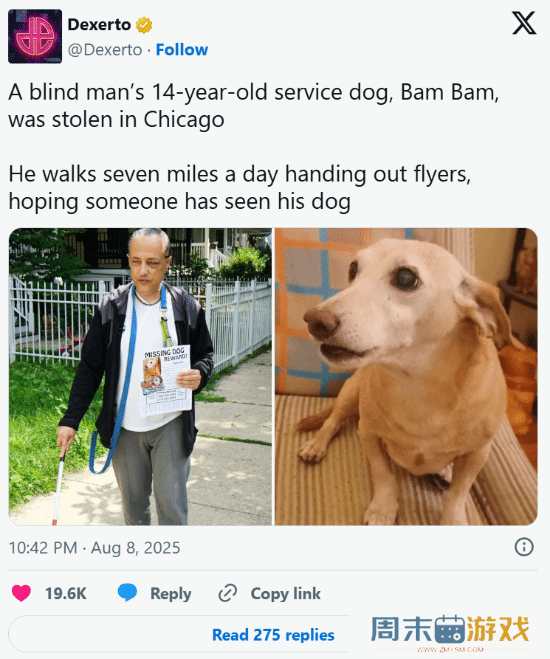Open the 10:42 PM Aug 8, 2025 timestamp
Image resolution: width=550 pixels, height=659 pixels.
coord(95,548)
